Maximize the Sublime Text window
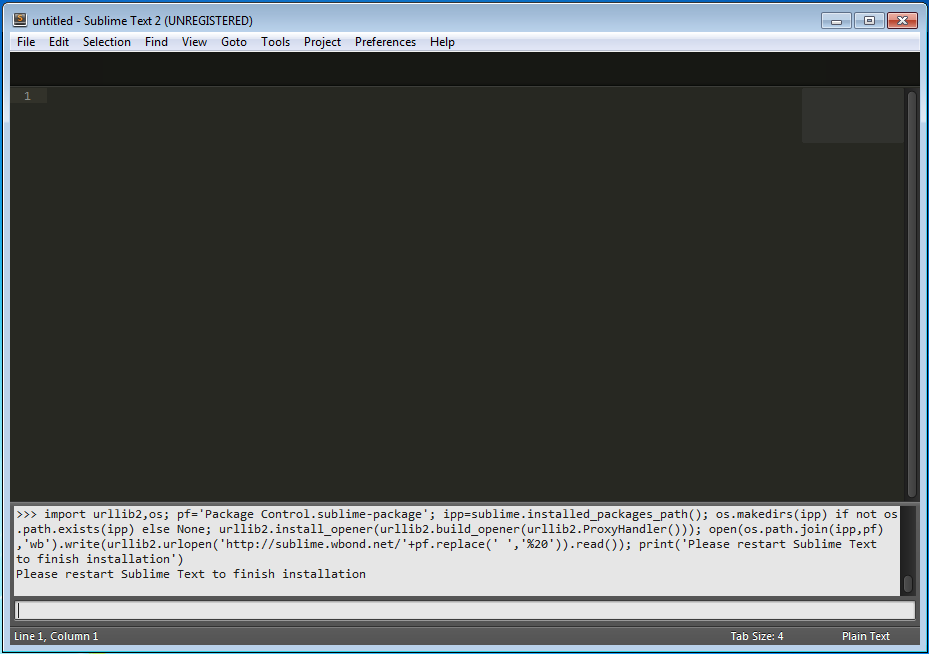 click(869, 21)
